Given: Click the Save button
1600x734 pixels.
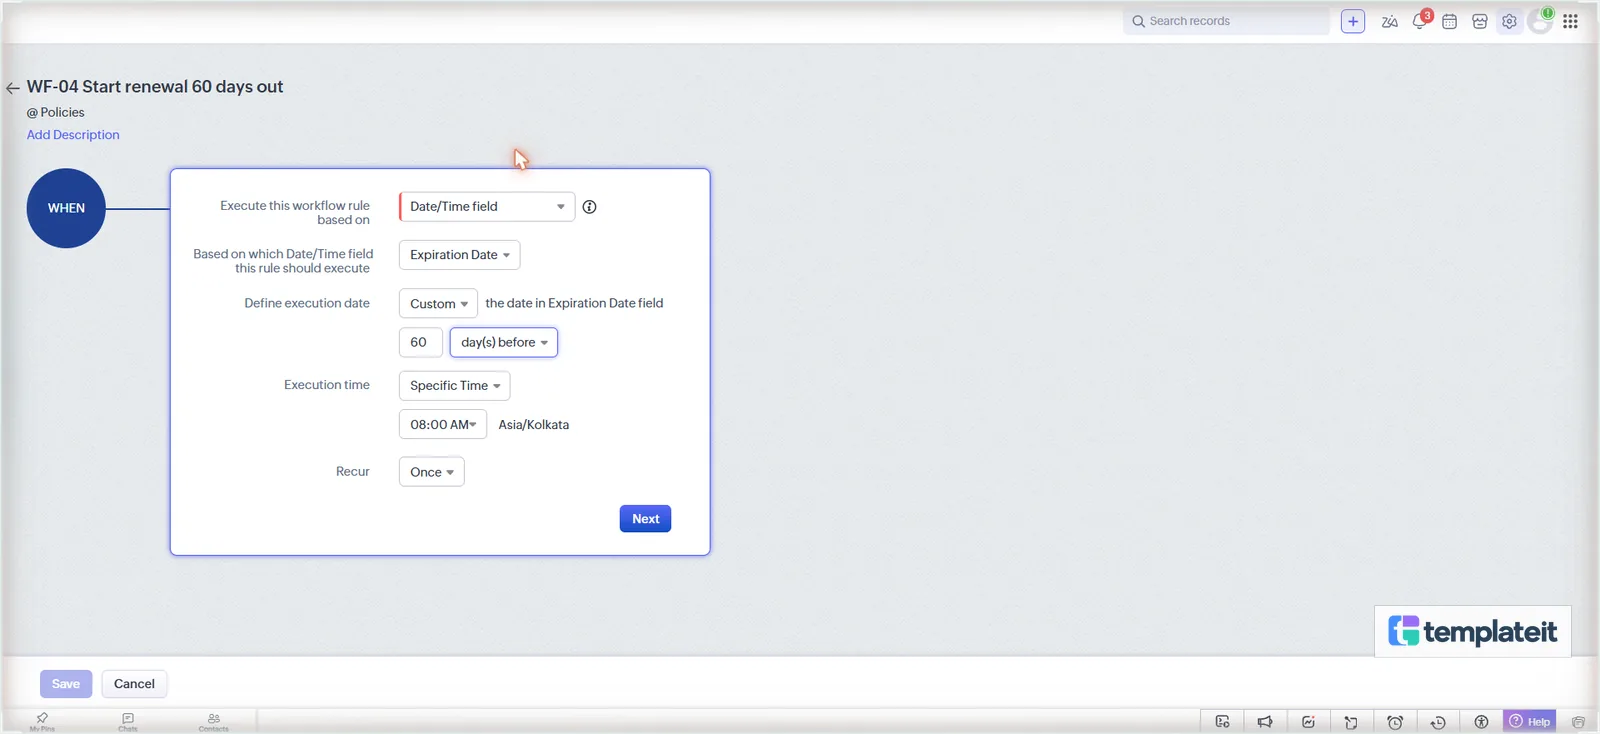Looking at the screenshot, I should pyautogui.click(x=66, y=684).
